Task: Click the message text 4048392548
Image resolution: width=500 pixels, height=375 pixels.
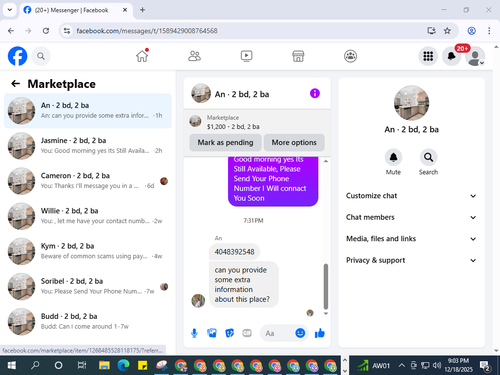Action: [234, 252]
